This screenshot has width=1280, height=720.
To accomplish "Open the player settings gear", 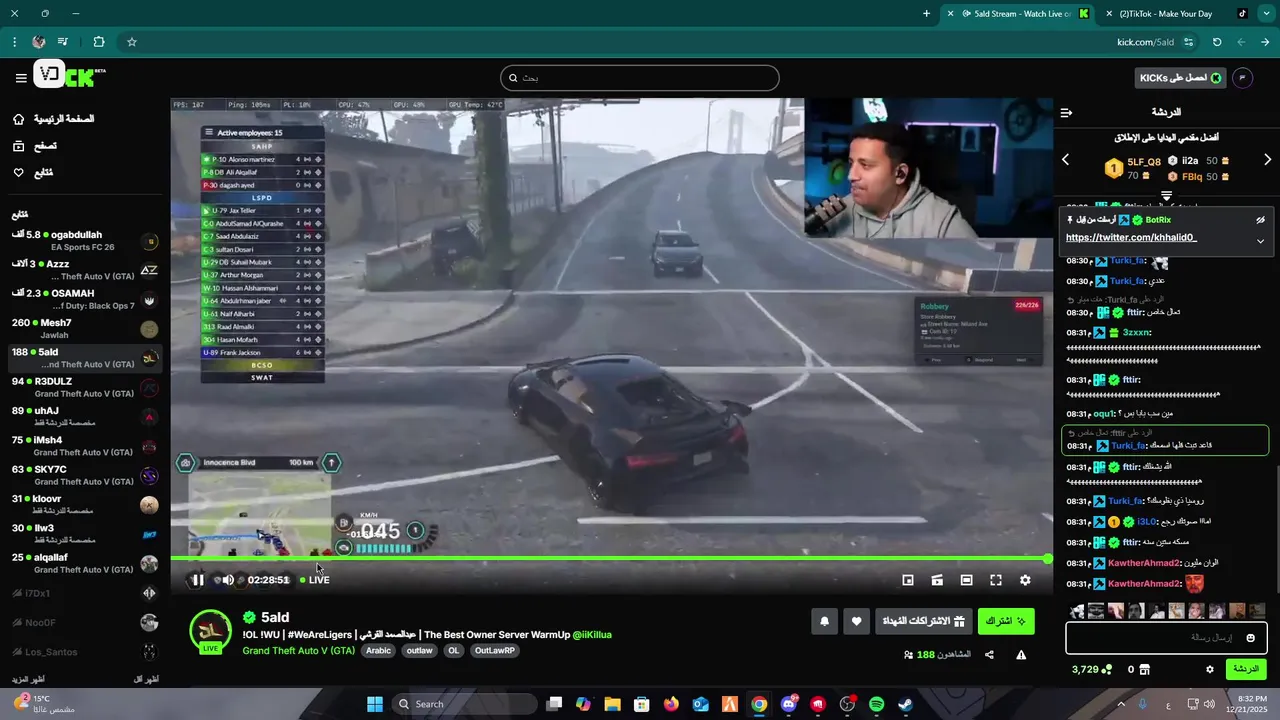I will (1025, 580).
